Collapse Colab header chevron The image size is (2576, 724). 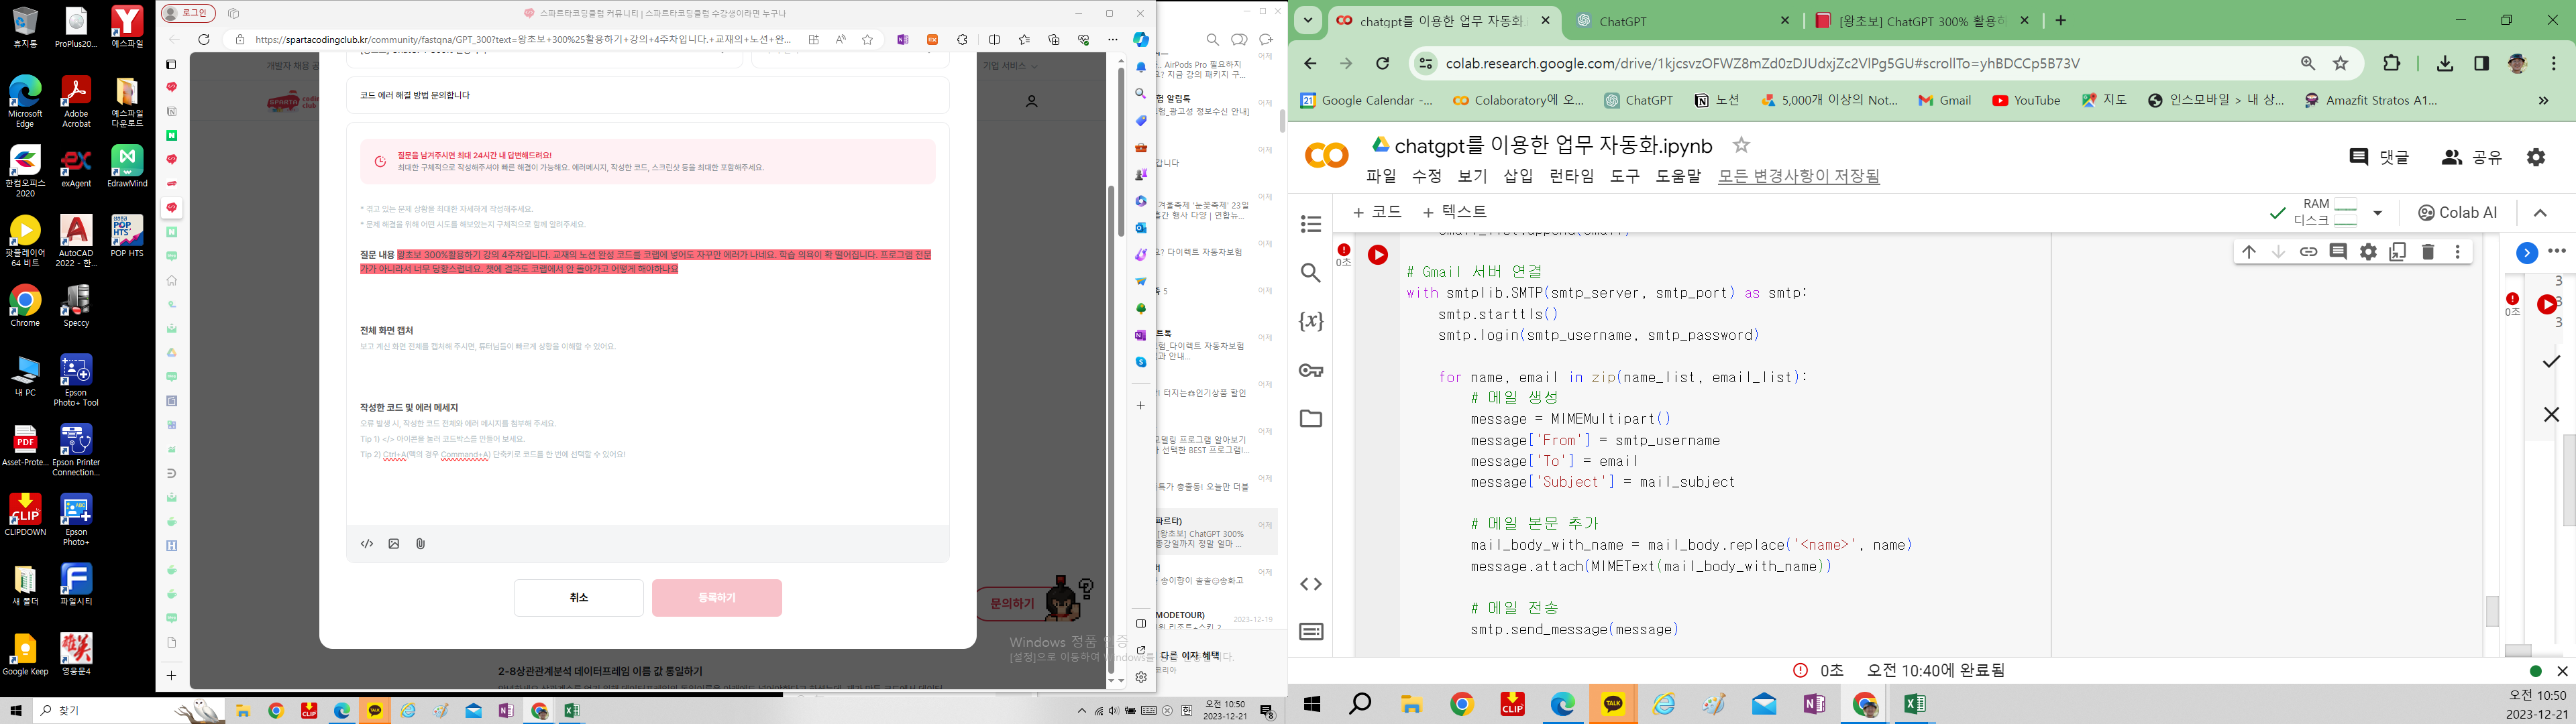click(x=2540, y=212)
